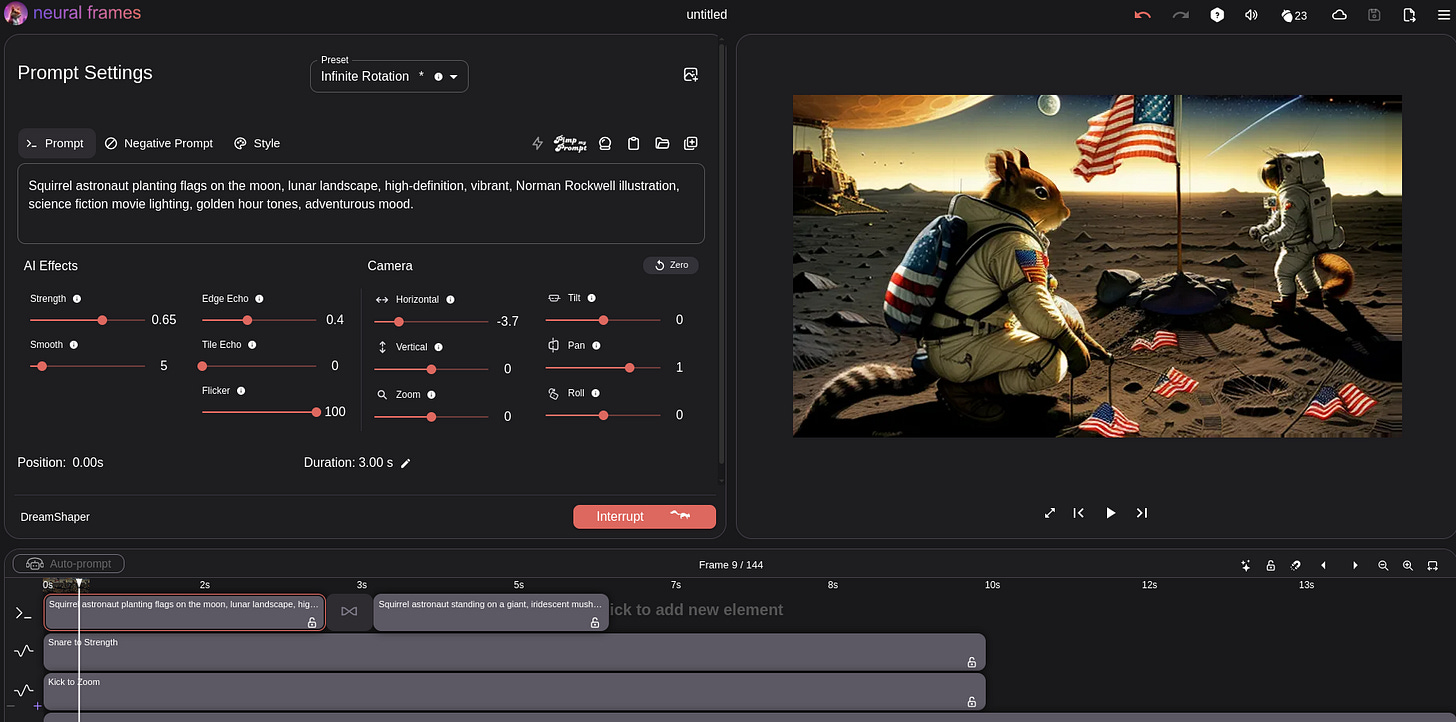Image resolution: width=1456 pixels, height=722 pixels.
Task: Open the Infinite Rotation preset dropdown
Action: pos(389,76)
